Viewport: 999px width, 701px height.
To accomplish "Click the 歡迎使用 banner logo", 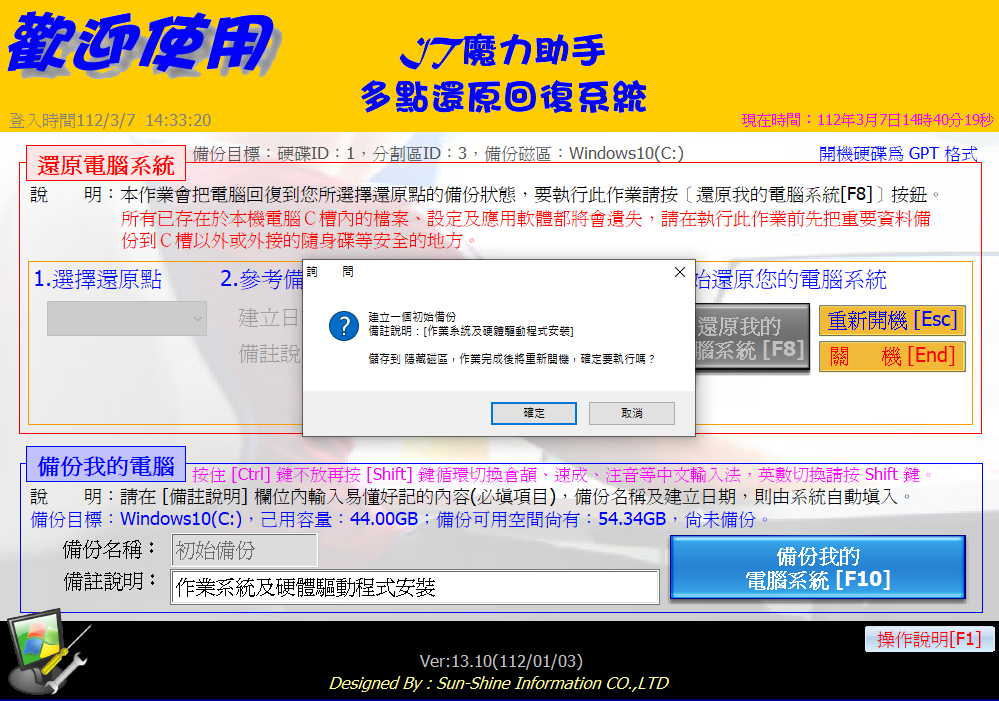I will point(140,43).
